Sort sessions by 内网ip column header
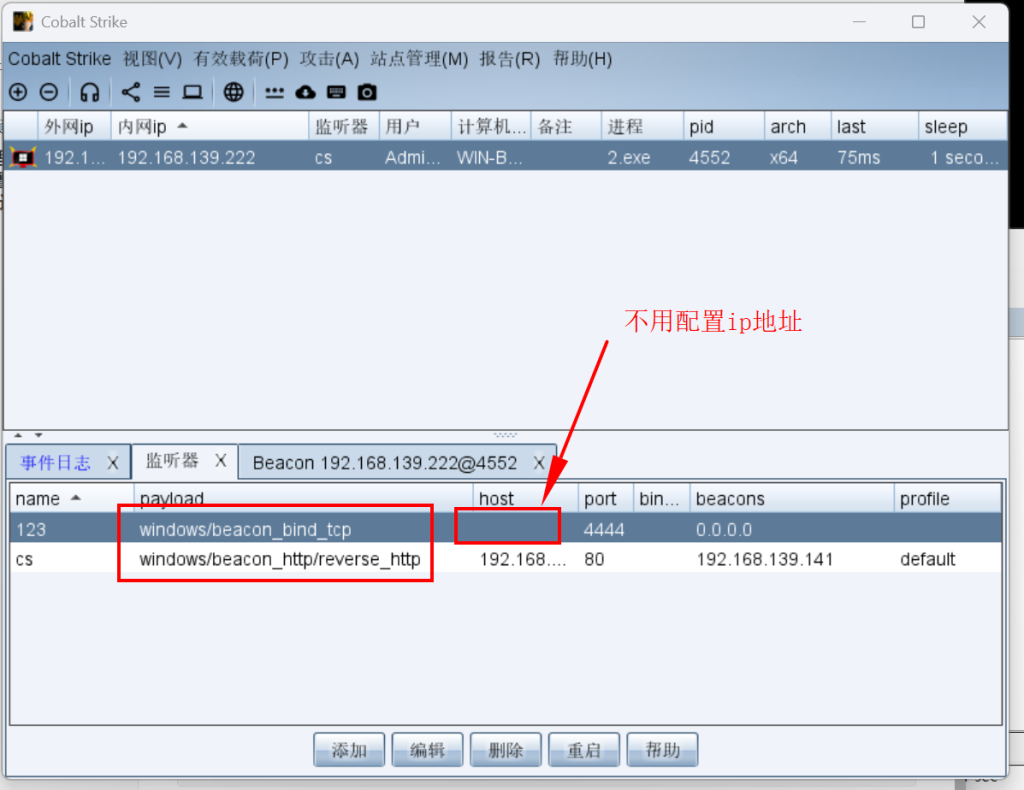This screenshot has width=1024, height=790. click(x=209, y=126)
